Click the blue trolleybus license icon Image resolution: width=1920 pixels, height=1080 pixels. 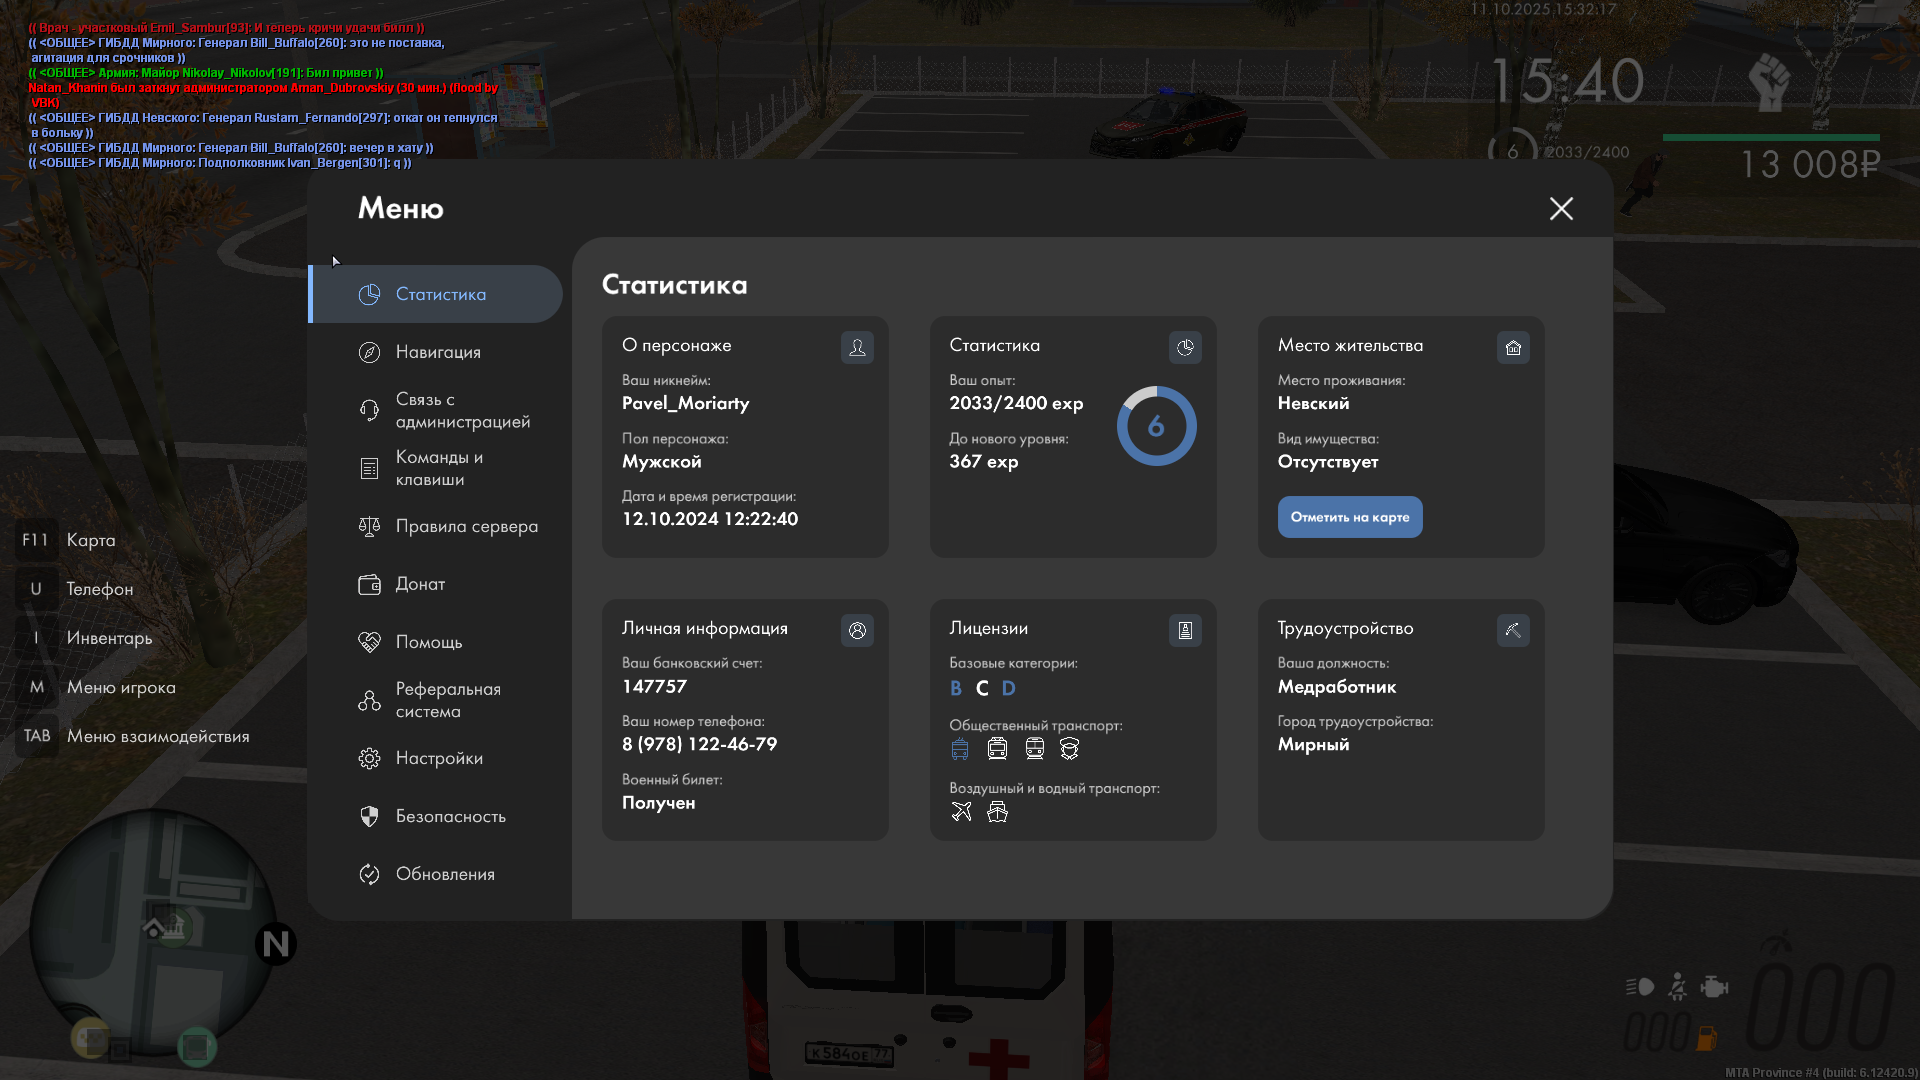click(960, 749)
